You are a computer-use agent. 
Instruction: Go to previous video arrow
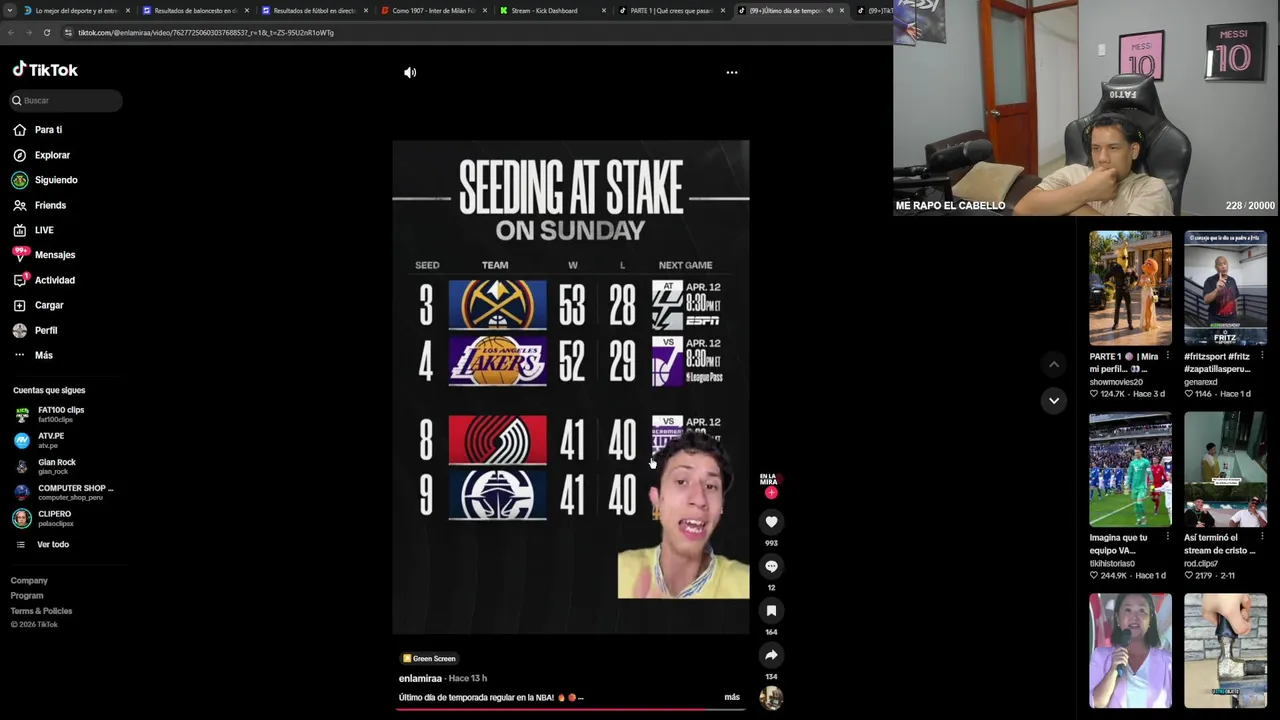1054,364
